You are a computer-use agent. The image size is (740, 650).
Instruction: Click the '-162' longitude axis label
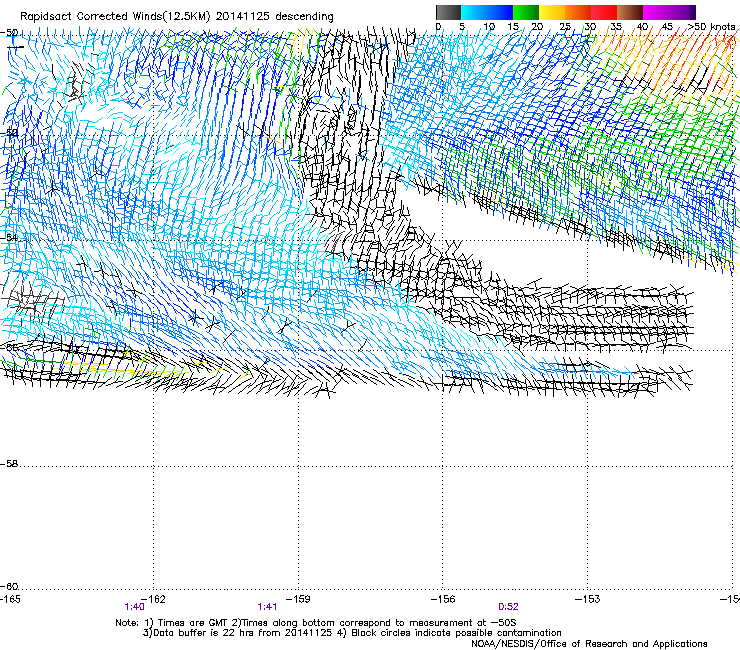tap(154, 599)
